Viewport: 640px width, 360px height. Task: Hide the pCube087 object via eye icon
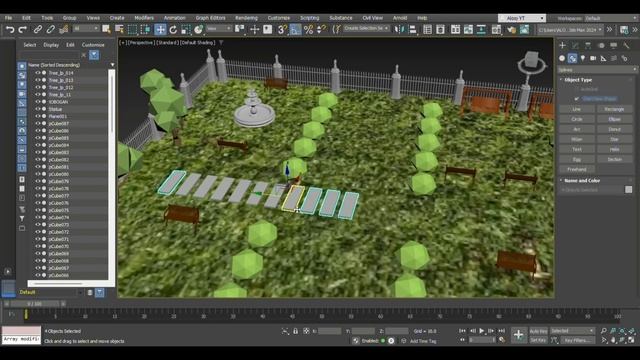pos(38,123)
